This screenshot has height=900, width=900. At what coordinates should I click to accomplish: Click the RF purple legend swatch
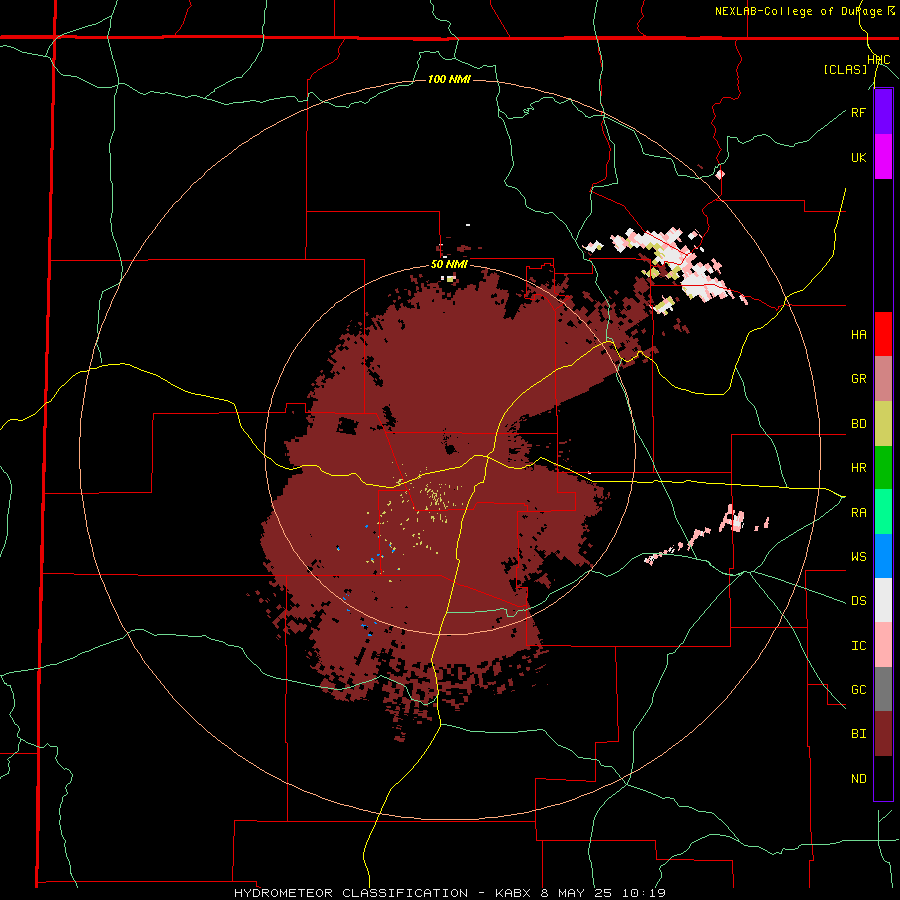click(x=883, y=112)
